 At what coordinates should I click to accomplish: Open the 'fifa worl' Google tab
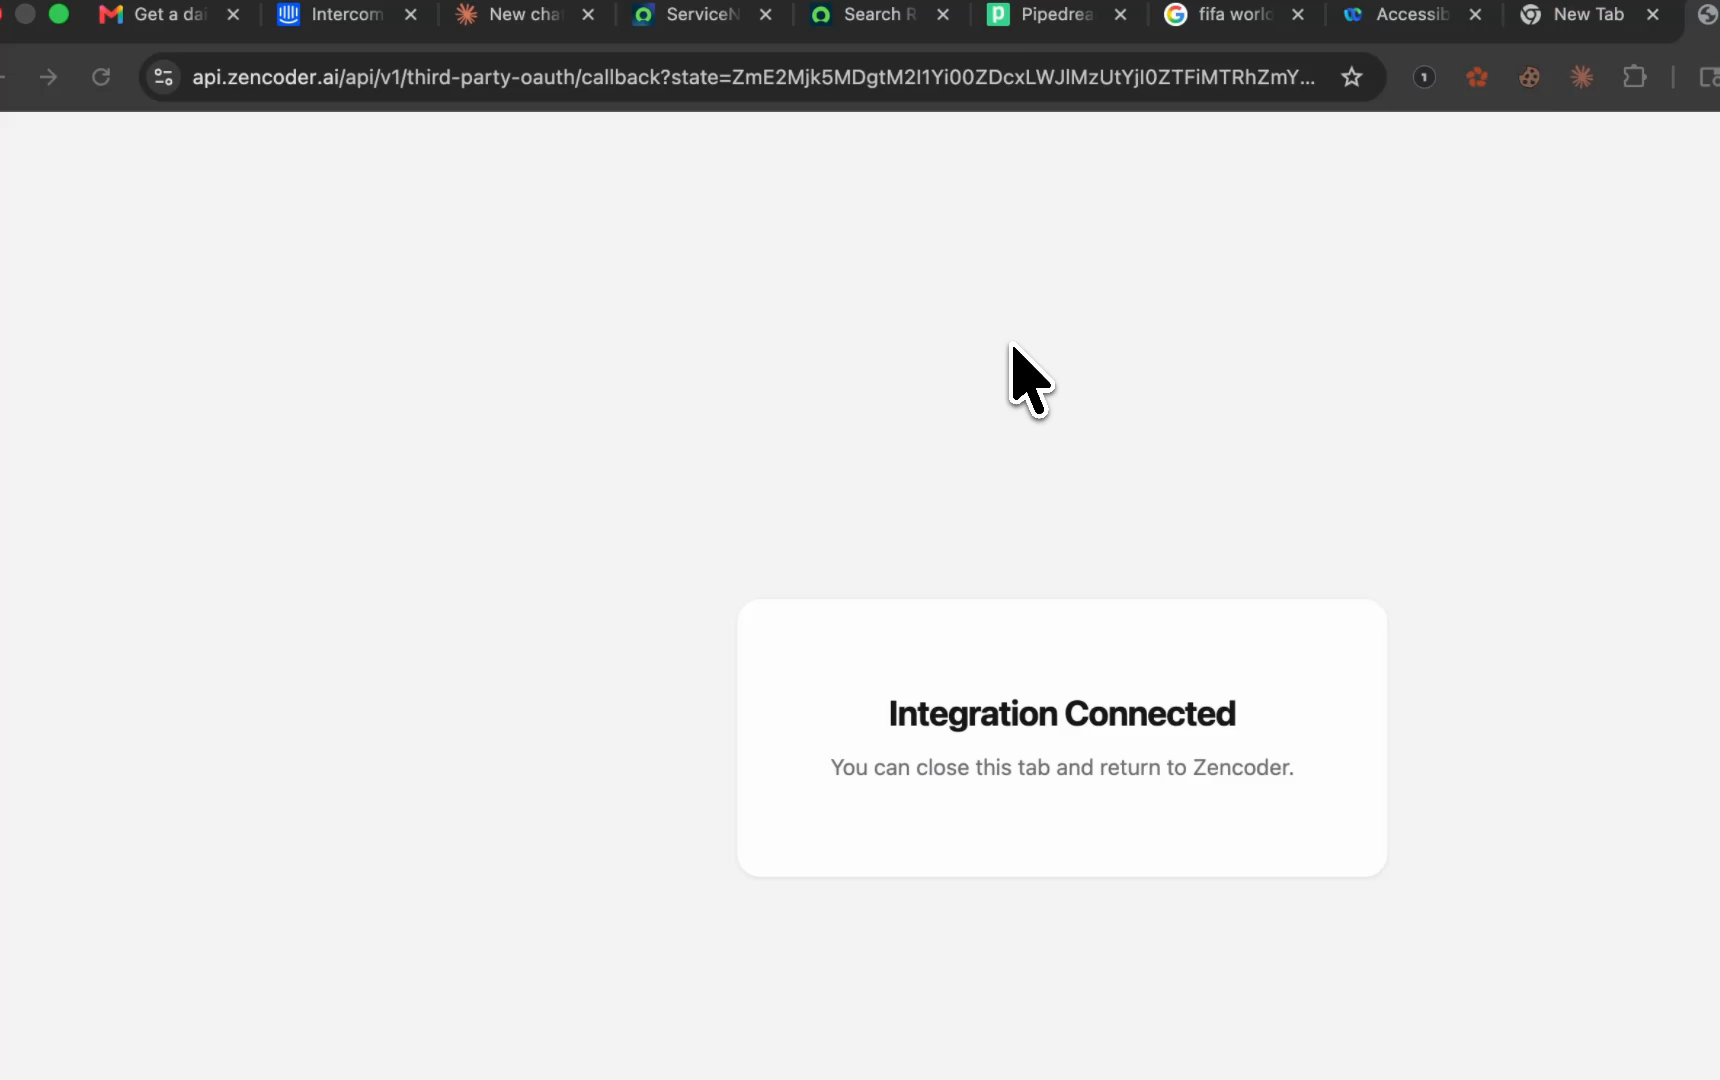click(1234, 15)
